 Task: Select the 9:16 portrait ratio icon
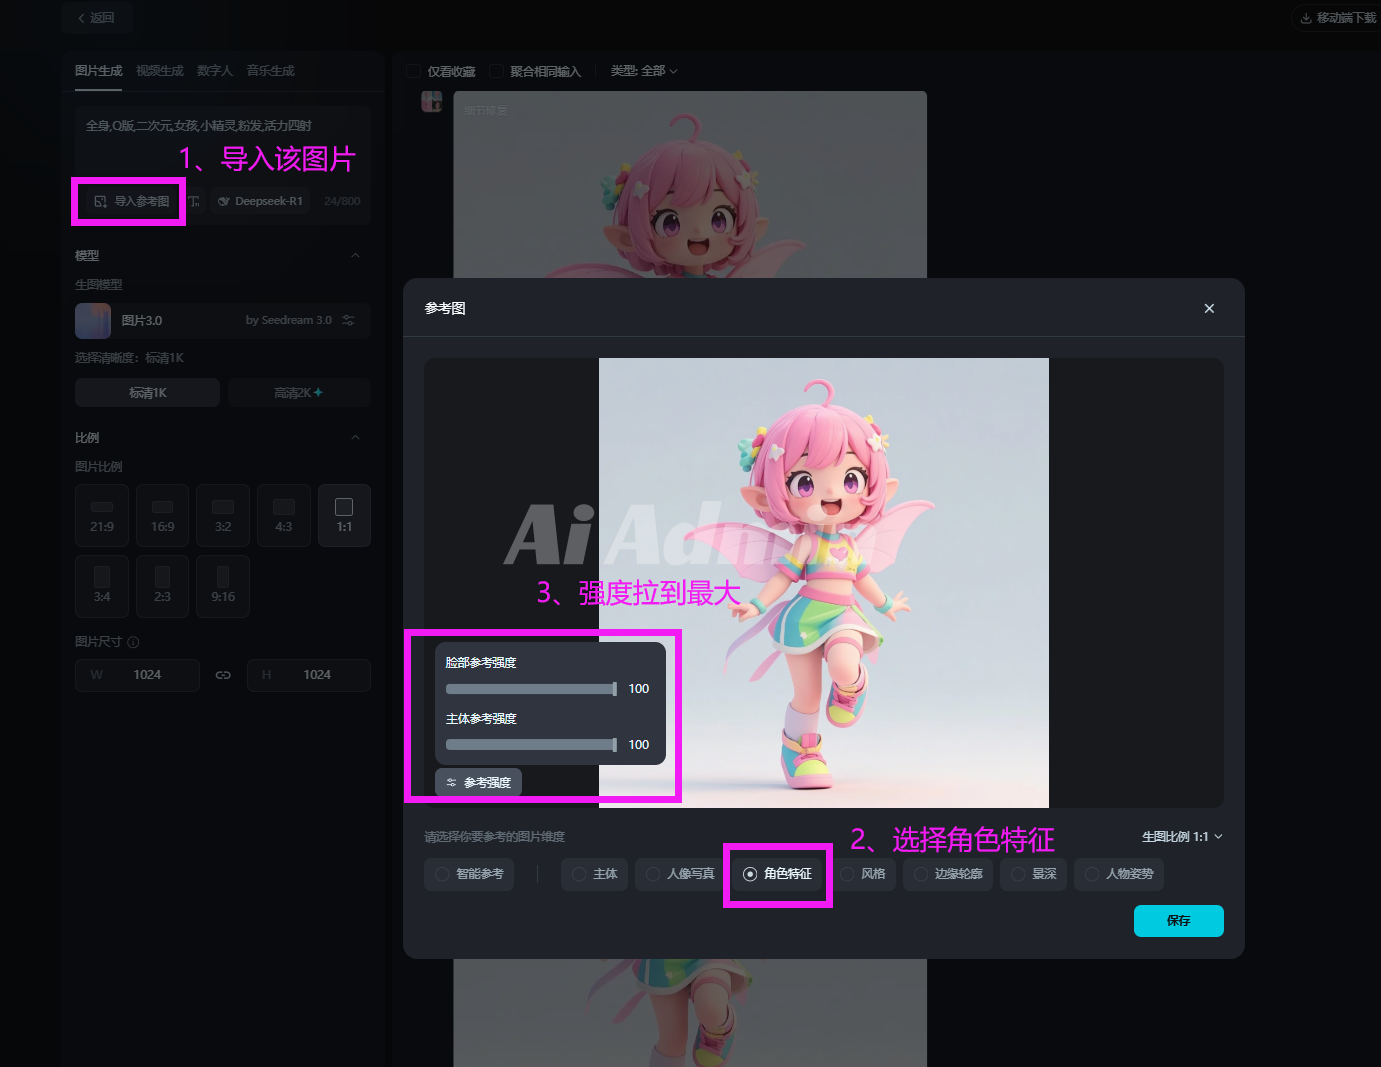pyautogui.click(x=223, y=577)
